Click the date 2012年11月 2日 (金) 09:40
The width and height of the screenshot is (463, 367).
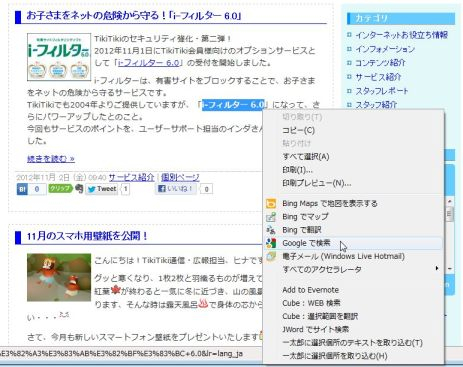click(x=61, y=177)
